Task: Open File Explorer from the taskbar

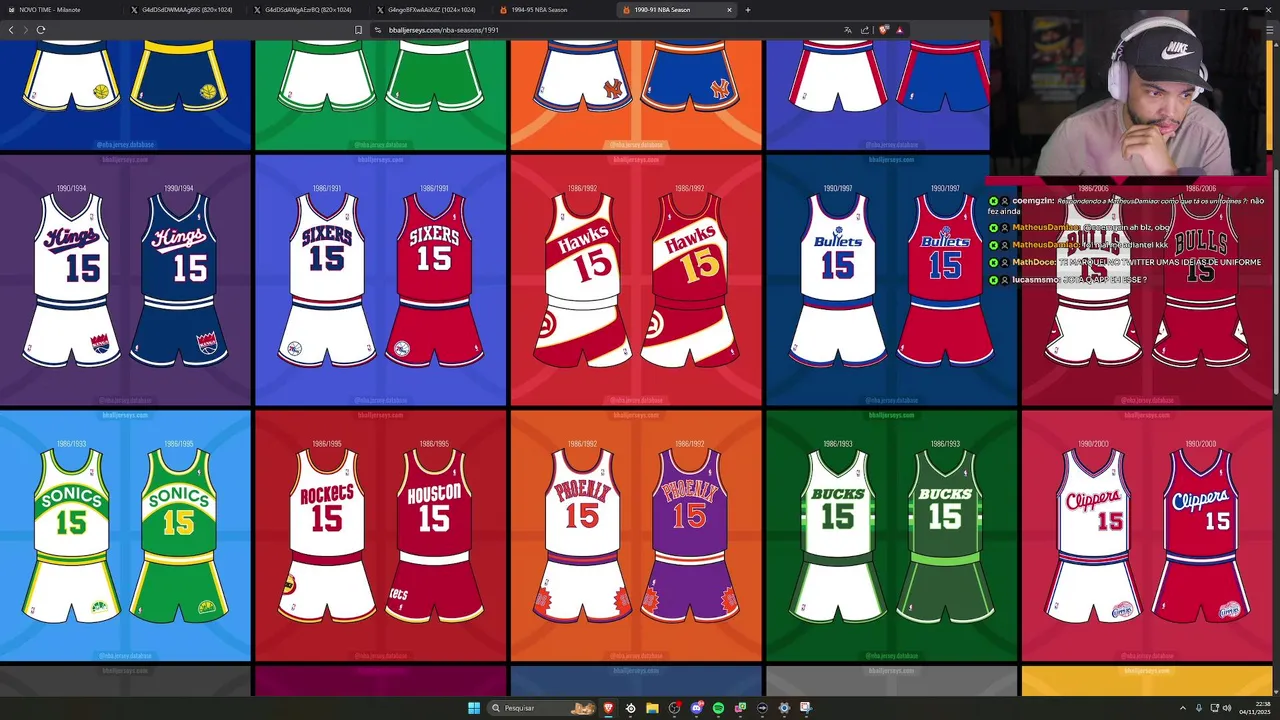Action: [x=652, y=708]
